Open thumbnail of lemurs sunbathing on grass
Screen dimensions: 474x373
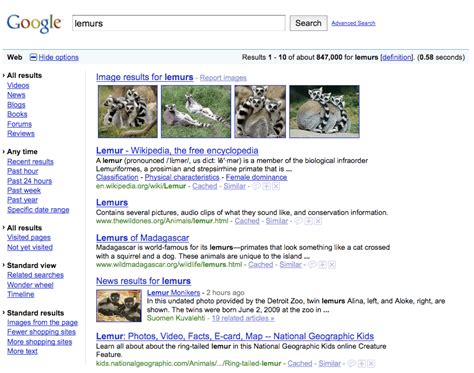click(x=196, y=111)
